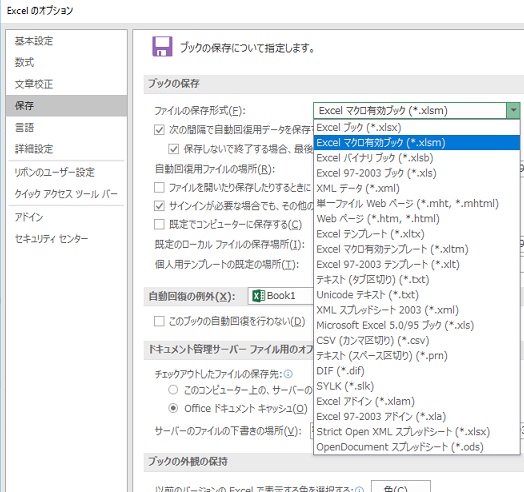The height and width of the screenshot is (492, 524).
Task: Click info icon beside チェックアウトしたファイルの保存先
Action: (288, 374)
